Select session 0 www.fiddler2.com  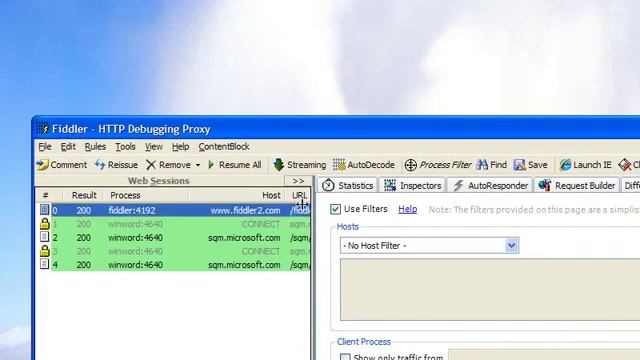(173, 210)
